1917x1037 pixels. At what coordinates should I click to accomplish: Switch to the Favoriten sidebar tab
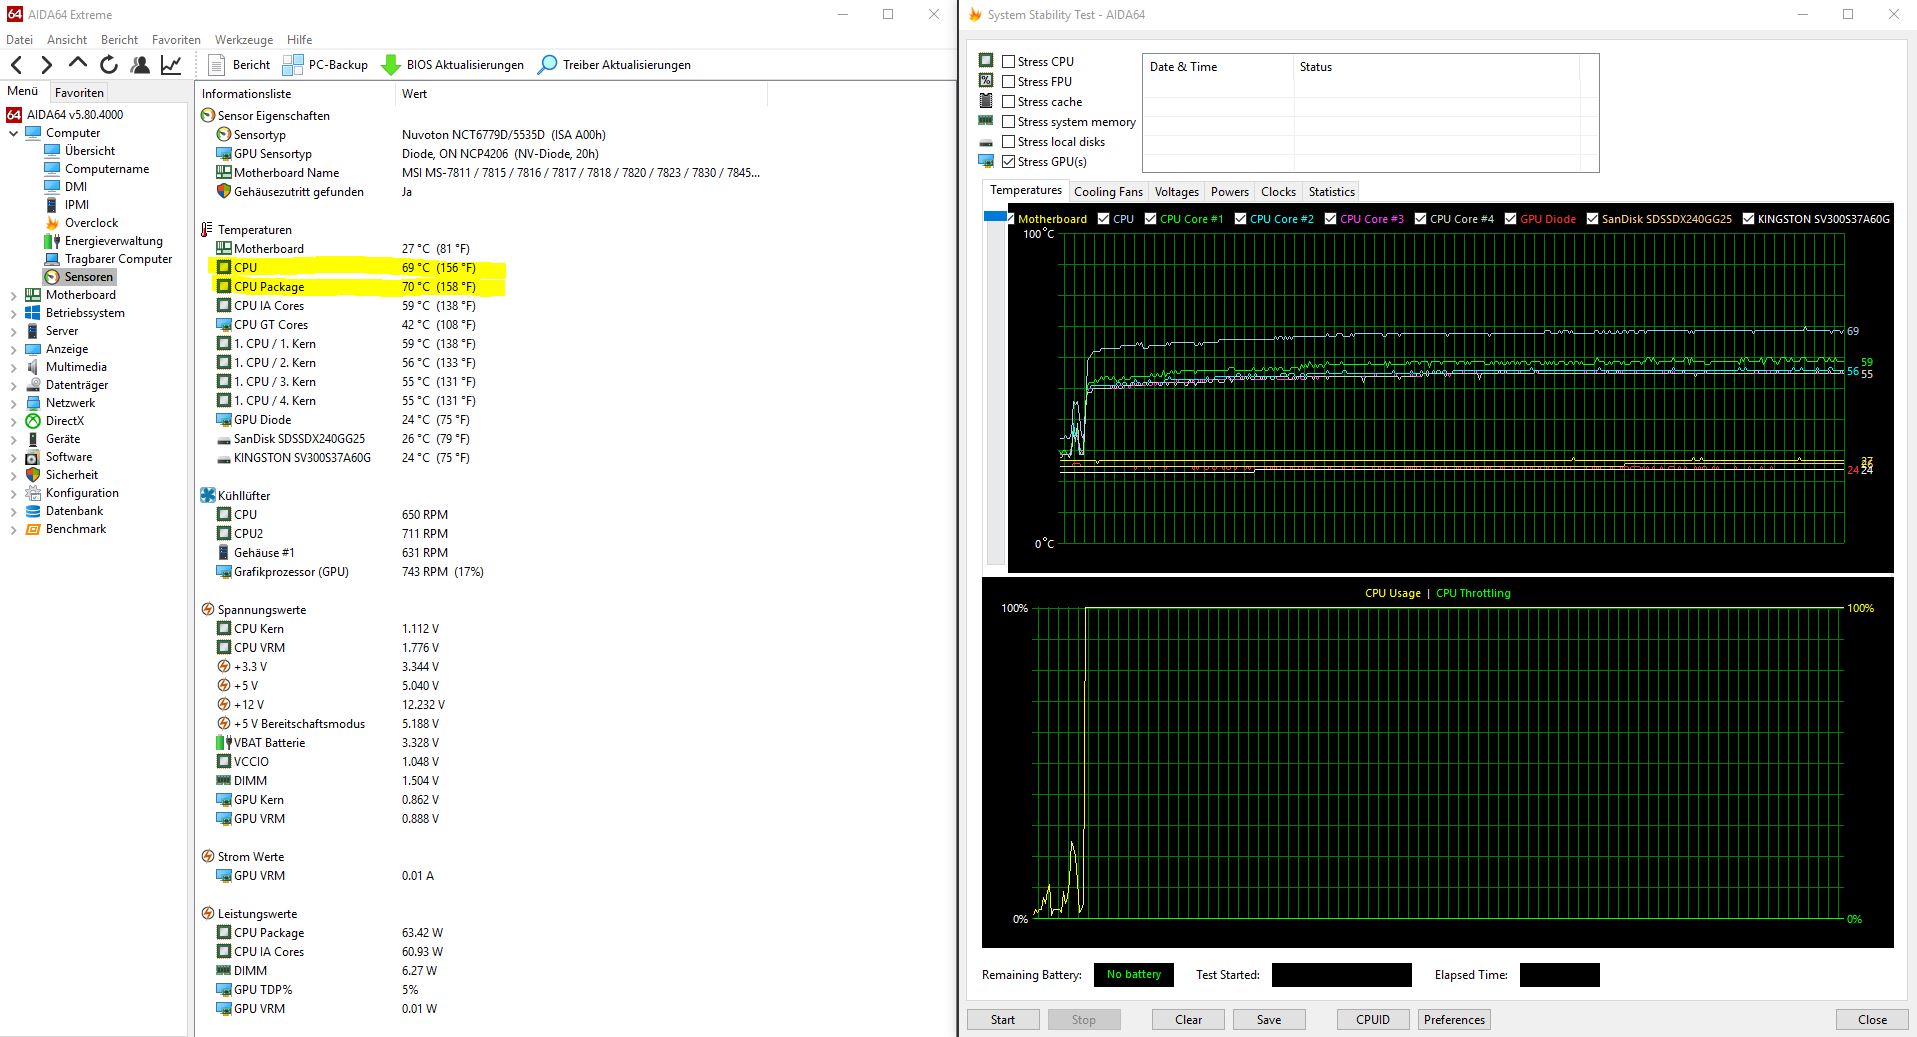[x=79, y=92]
